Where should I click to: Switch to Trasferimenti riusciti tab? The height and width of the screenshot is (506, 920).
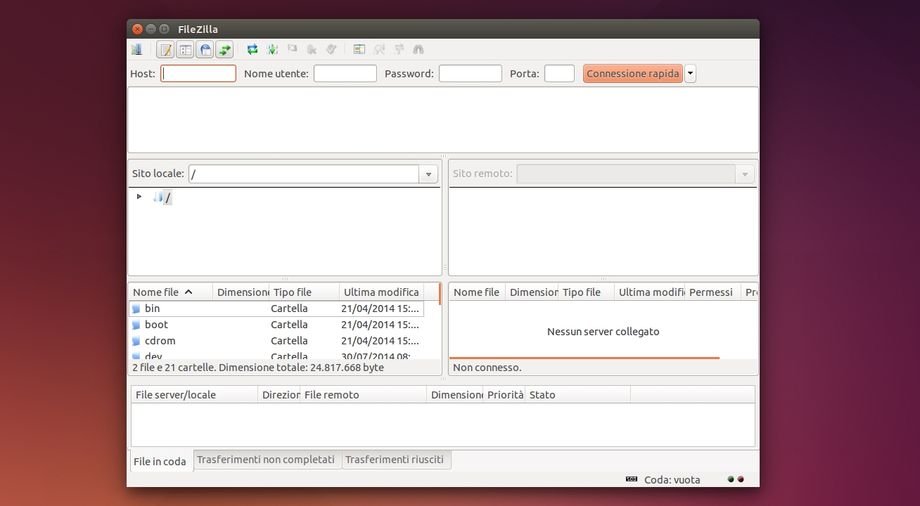coord(395,460)
